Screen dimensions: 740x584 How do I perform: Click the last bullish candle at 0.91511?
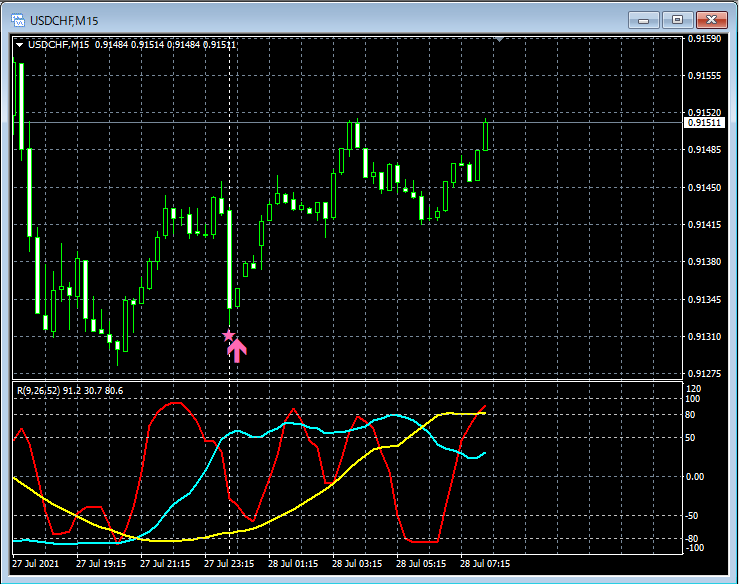coord(485,135)
